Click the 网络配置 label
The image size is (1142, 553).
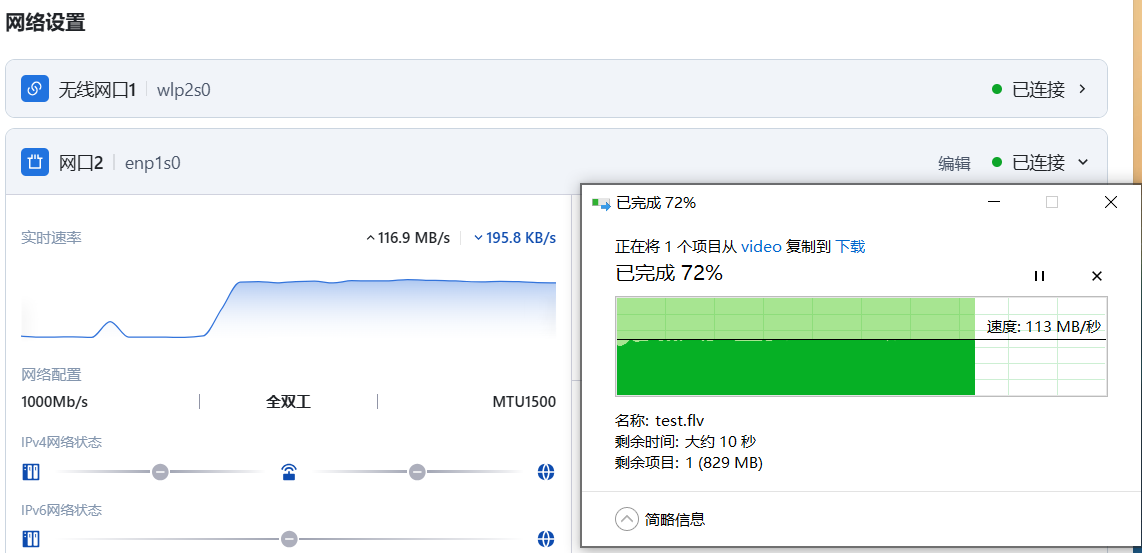click(51, 375)
